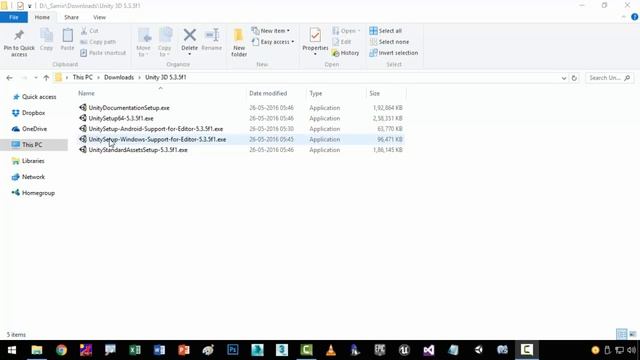Go up one folder level arrow
The height and width of the screenshot is (360, 640).
pos(46,78)
